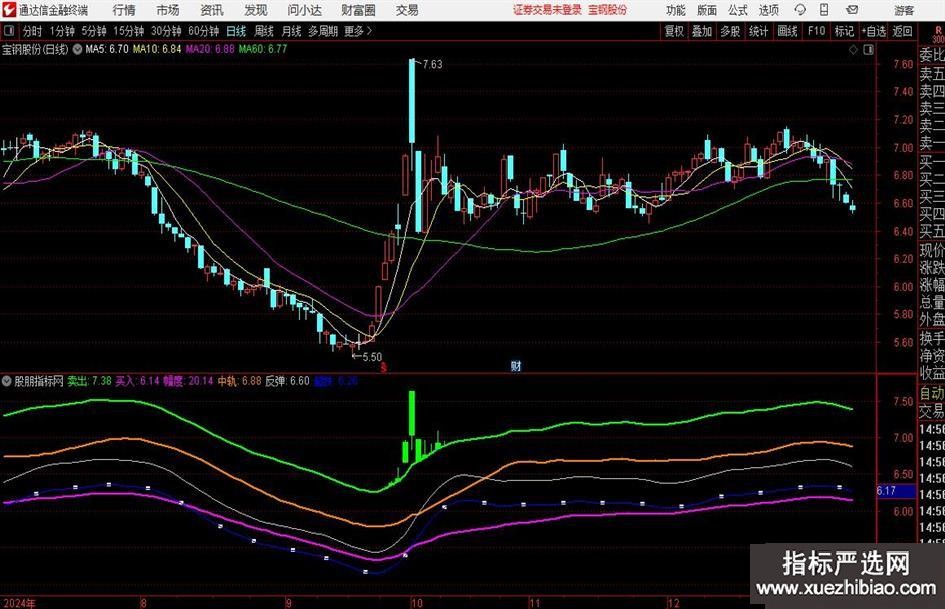
Task: Click the red marker below the 5.50 low
Action: point(383,367)
